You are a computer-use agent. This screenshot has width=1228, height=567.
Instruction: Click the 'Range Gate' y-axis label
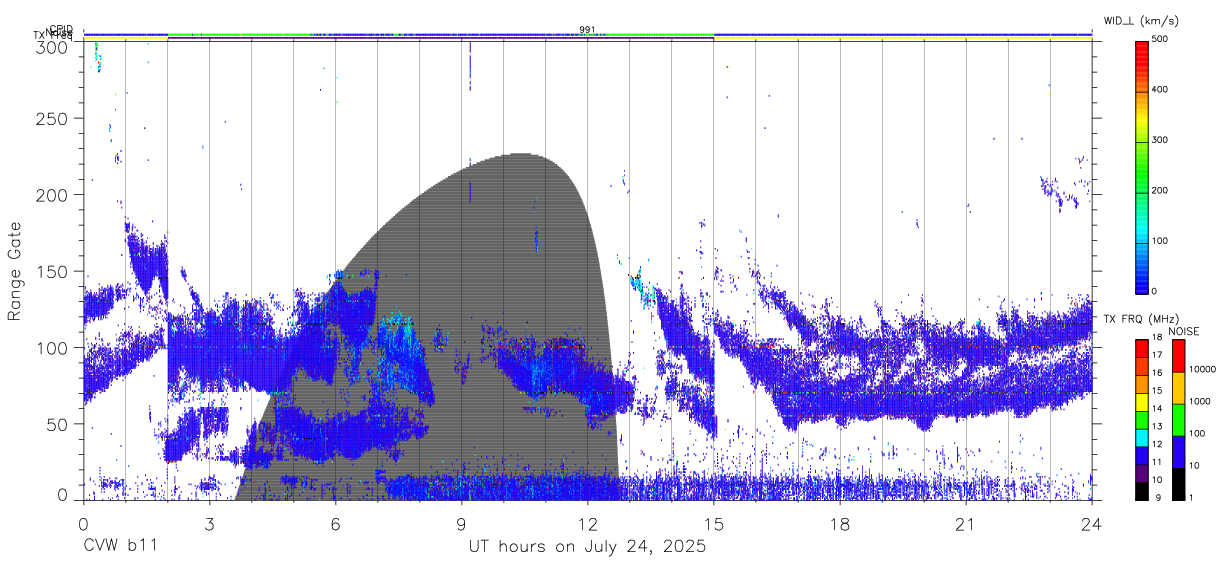(15, 272)
